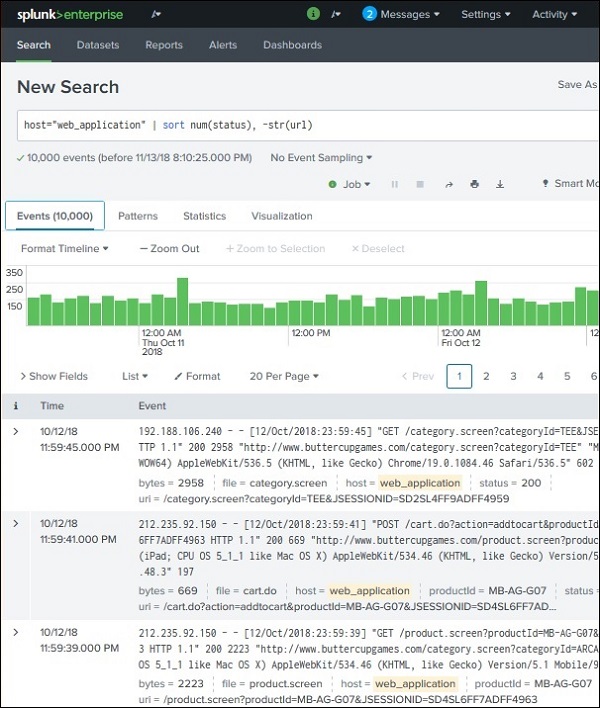Screen dimensions: 600x708
Task: Show the Fields sidebar
Action: pos(54,376)
